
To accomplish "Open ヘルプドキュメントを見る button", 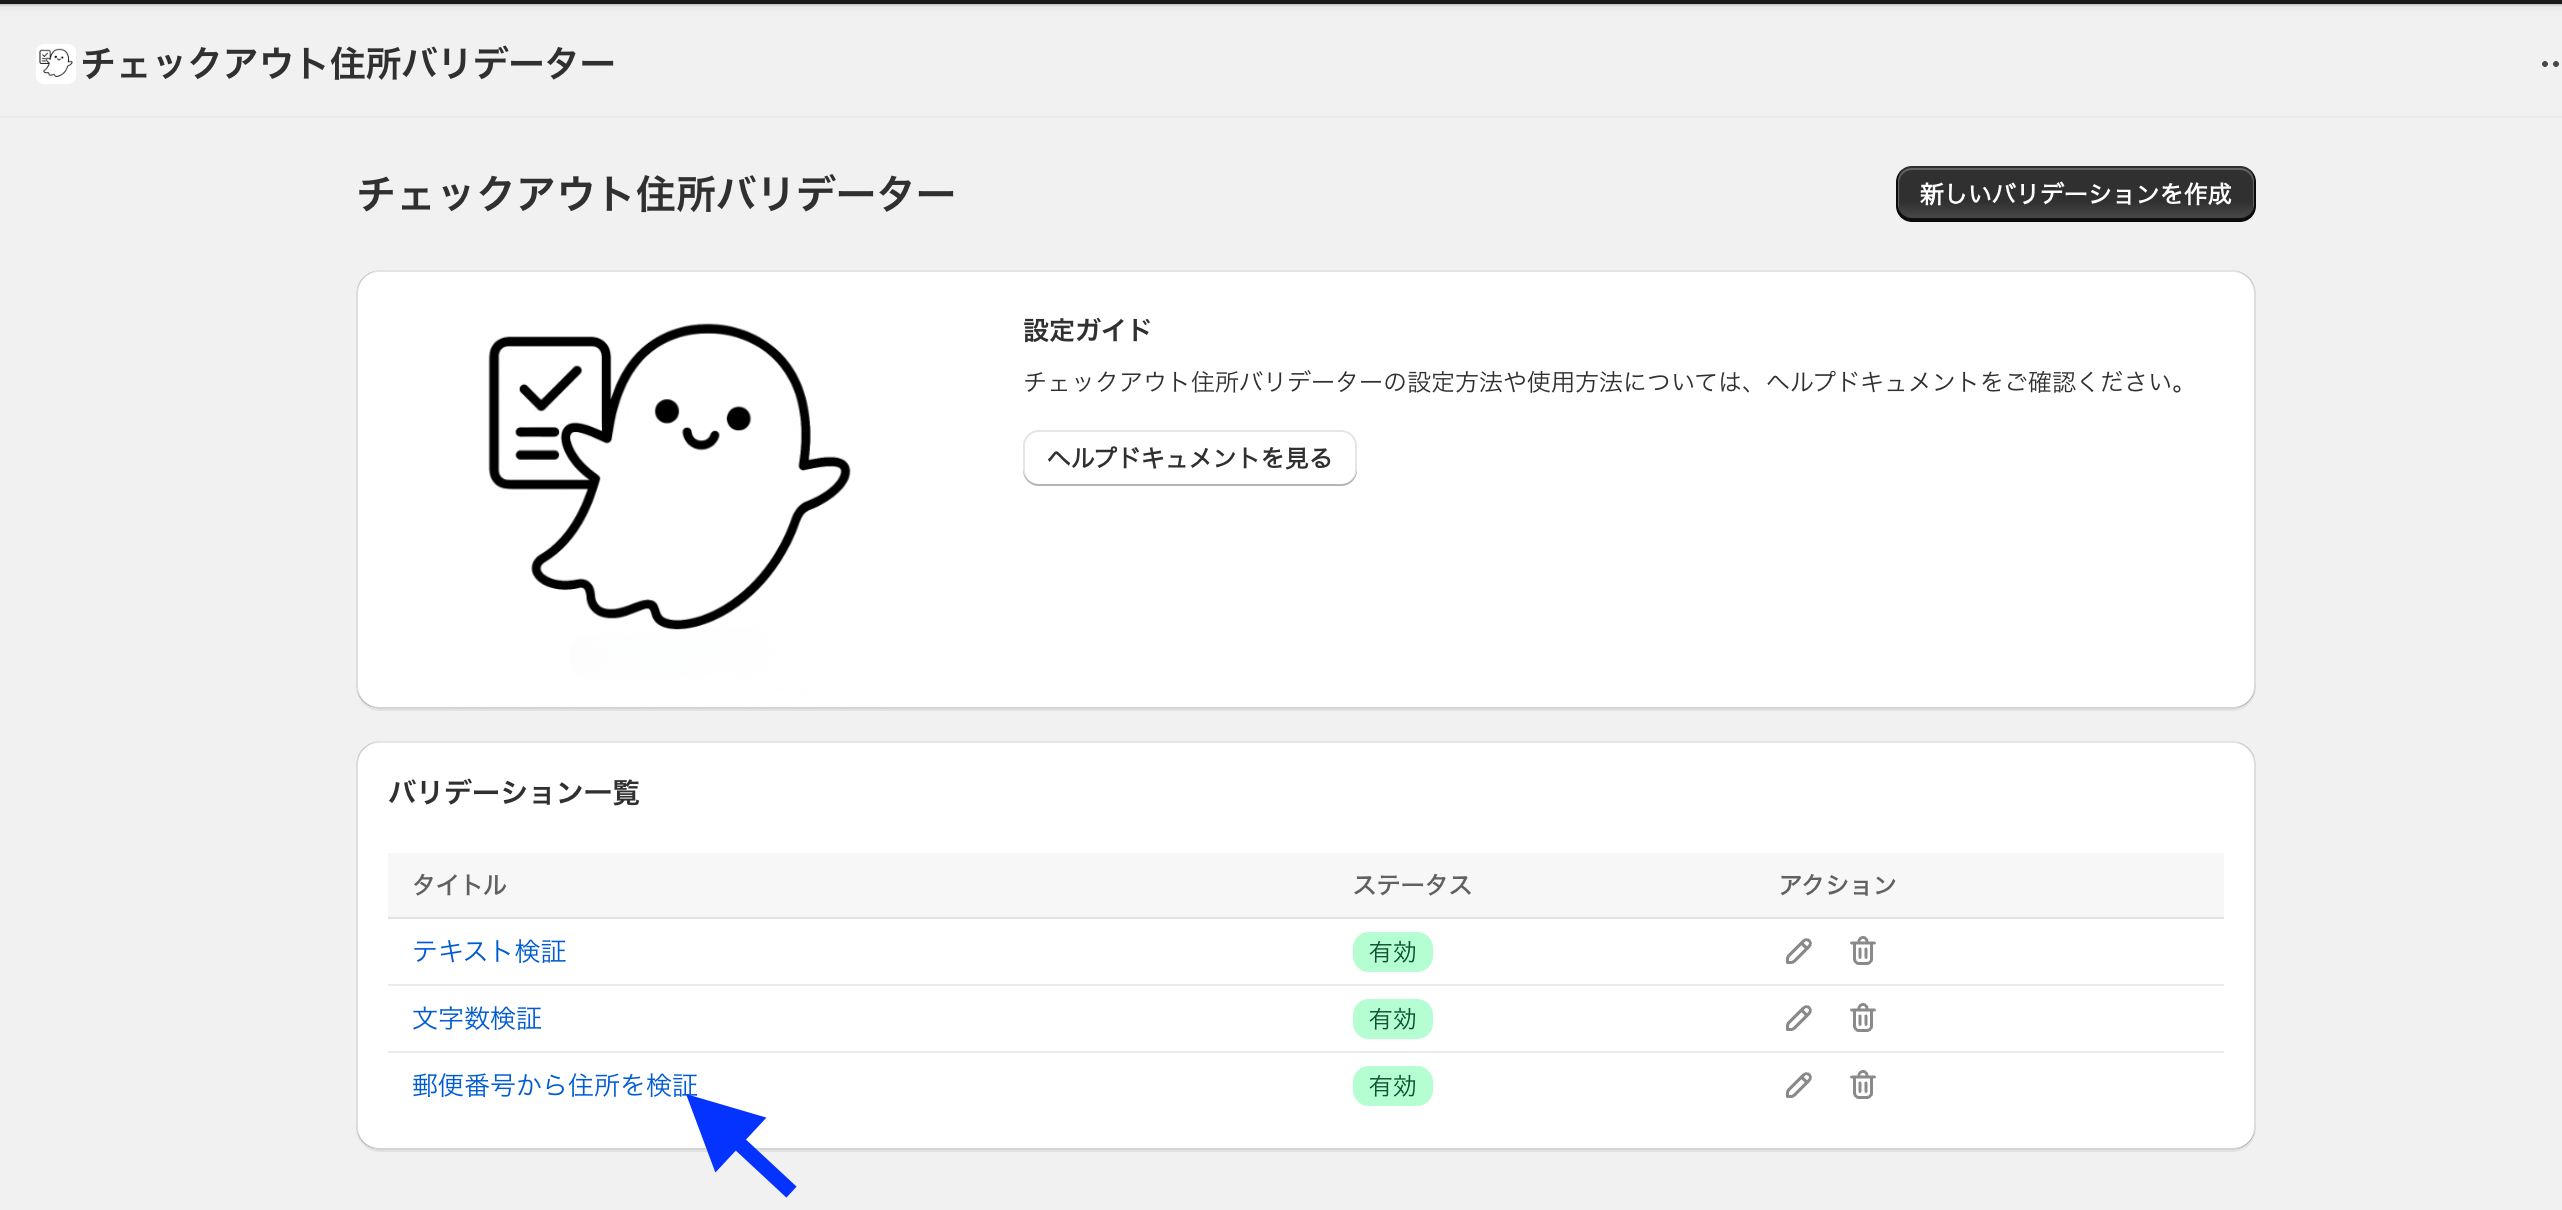I will 1189,458.
